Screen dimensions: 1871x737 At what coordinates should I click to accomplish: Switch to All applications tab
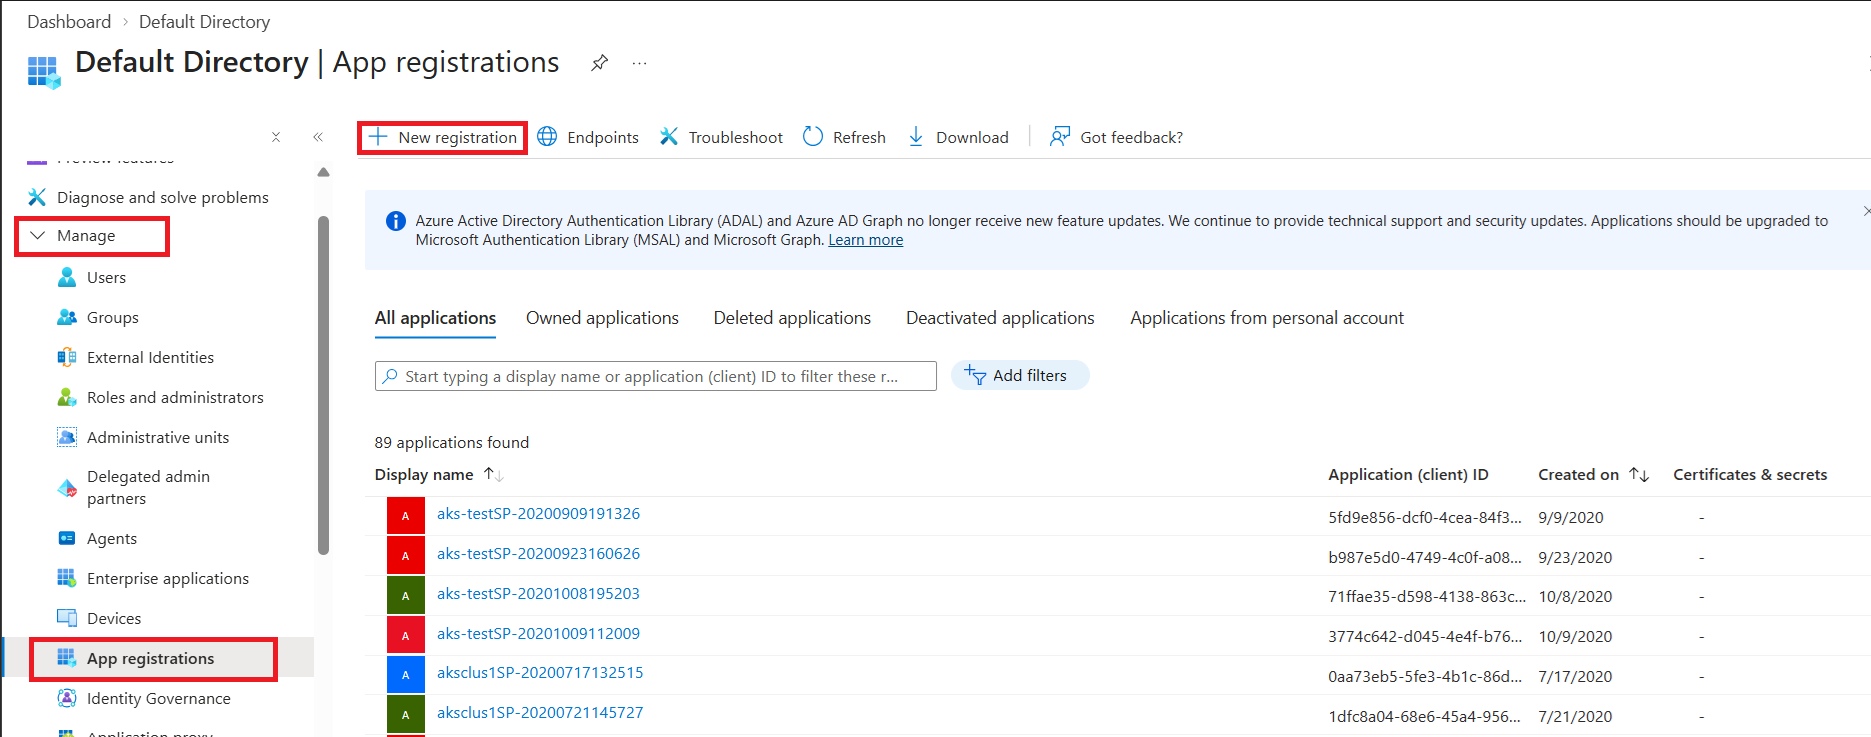coord(435,318)
